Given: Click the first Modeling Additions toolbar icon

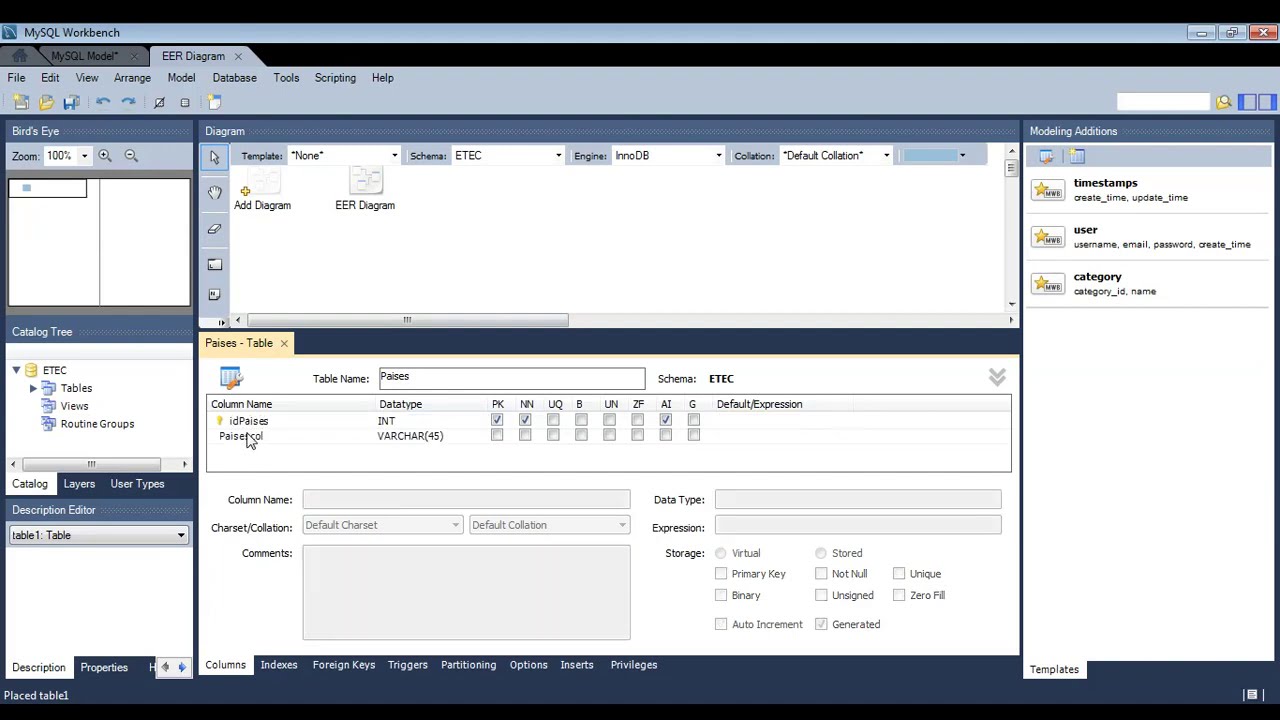Looking at the screenshot, I should click(x=1046, y=156).
